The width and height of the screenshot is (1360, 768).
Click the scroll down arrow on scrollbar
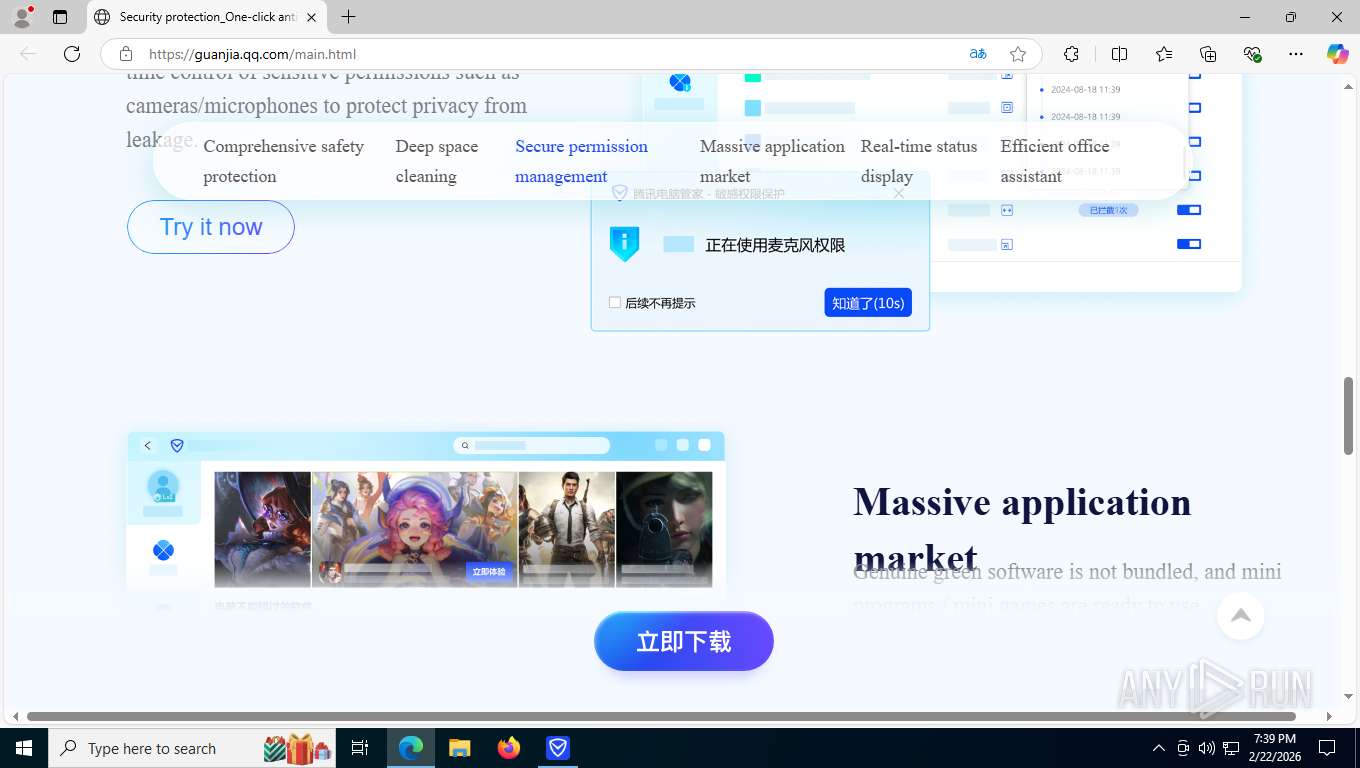point(1349,696)
